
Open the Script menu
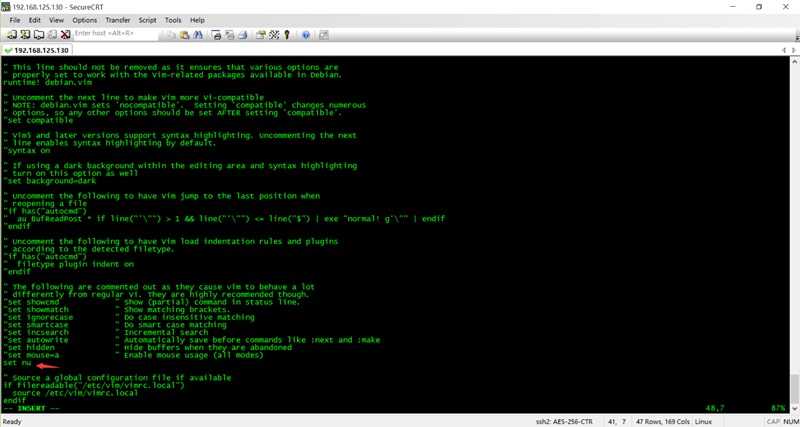147,20
